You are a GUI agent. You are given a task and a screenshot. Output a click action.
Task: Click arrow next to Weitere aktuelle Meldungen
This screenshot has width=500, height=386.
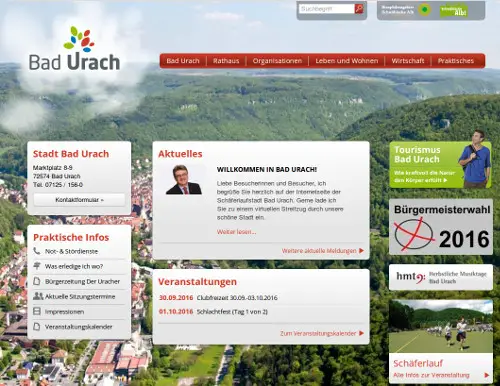tap(361, 251)
